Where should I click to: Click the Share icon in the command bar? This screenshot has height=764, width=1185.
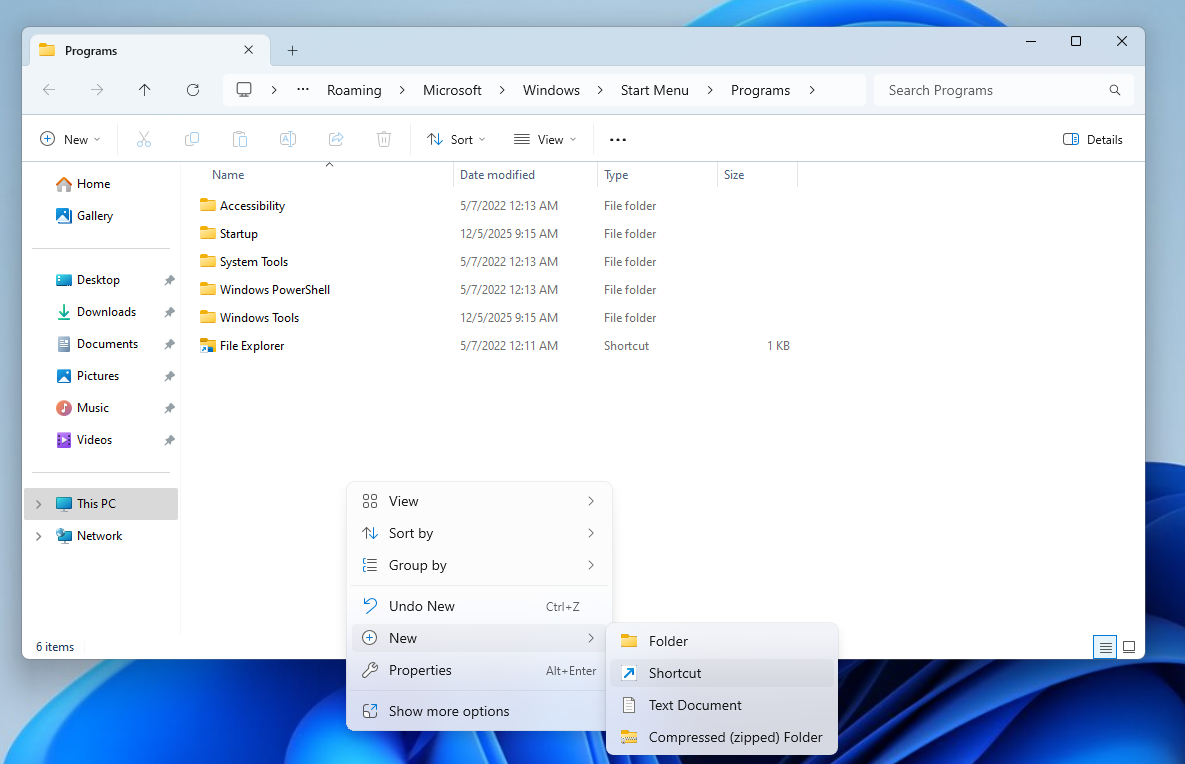click(336, 139)
